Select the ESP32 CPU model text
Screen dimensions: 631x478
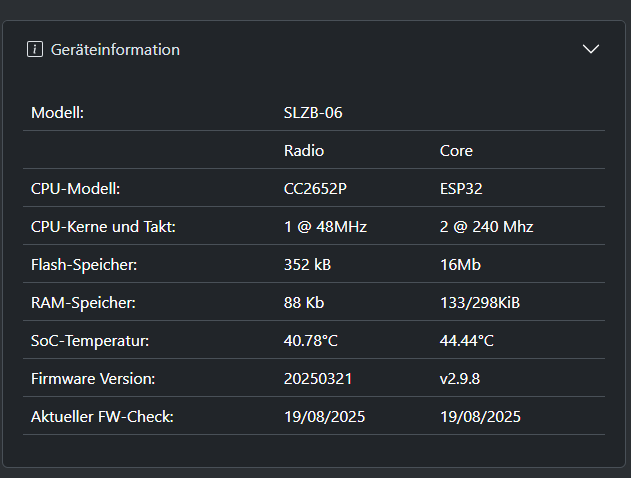point(461,188)
